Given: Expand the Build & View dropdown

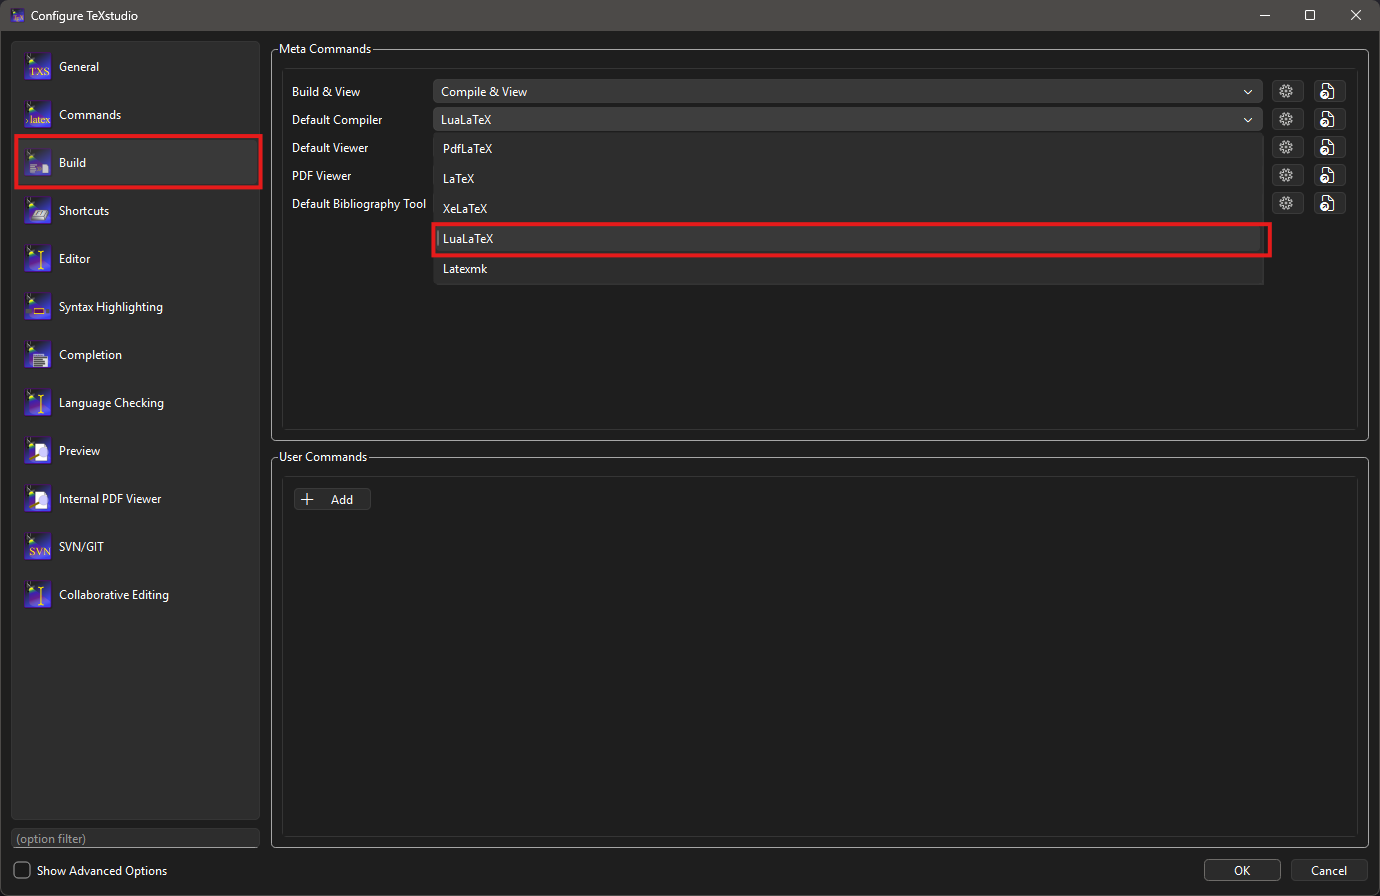Looking at the screenshot, I should pyautogui.click(x=1247, y=91).
